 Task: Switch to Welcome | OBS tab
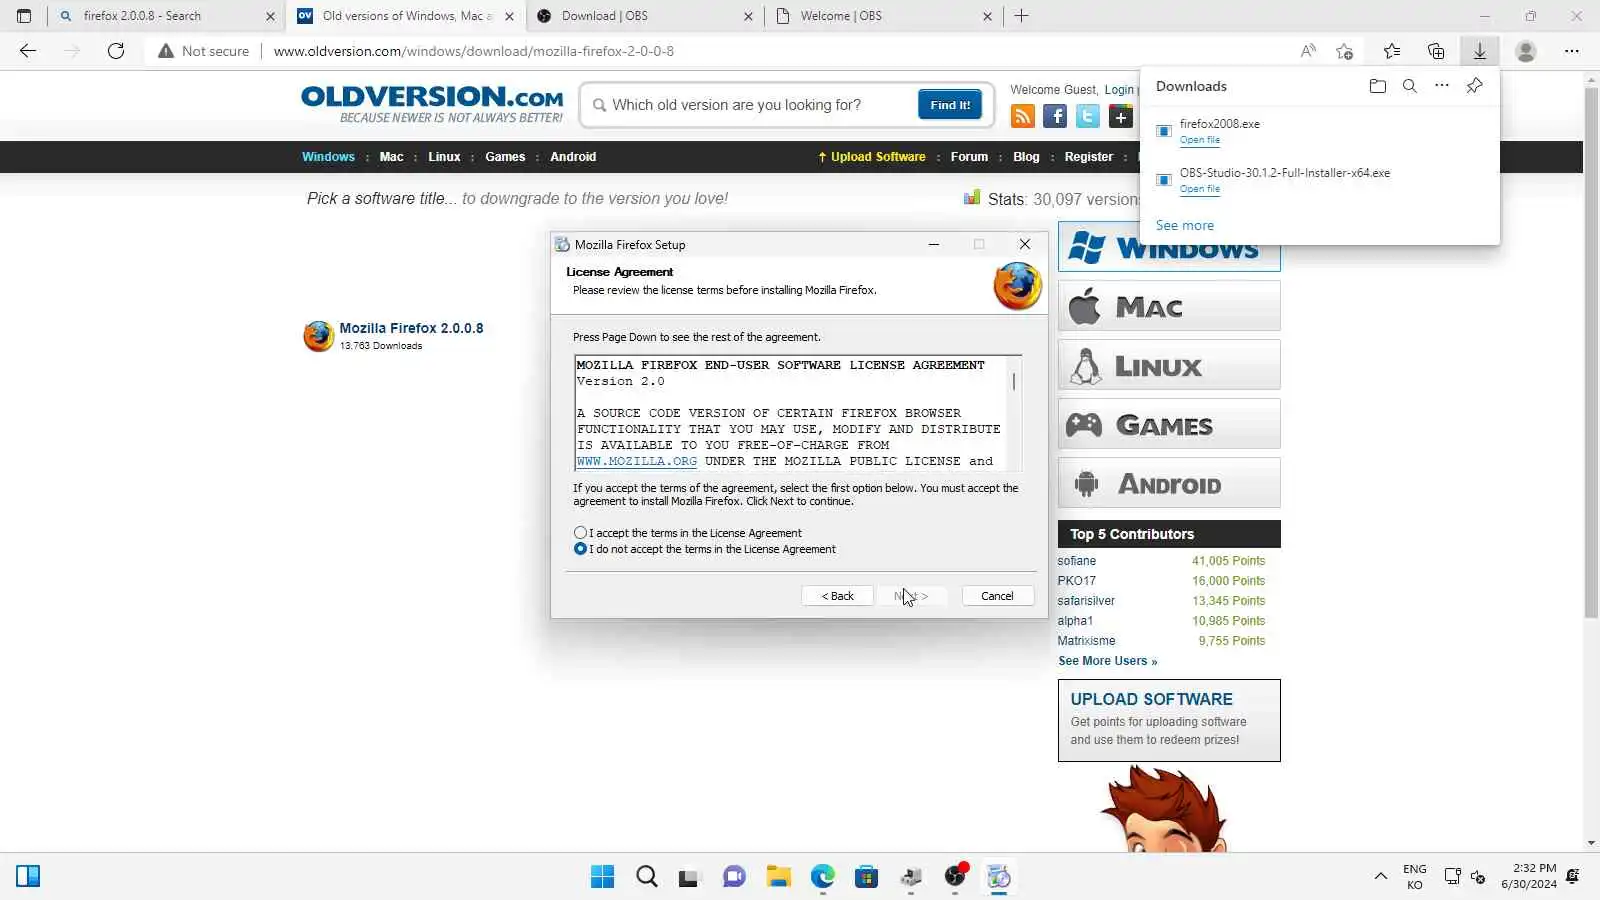pos(883,16)
